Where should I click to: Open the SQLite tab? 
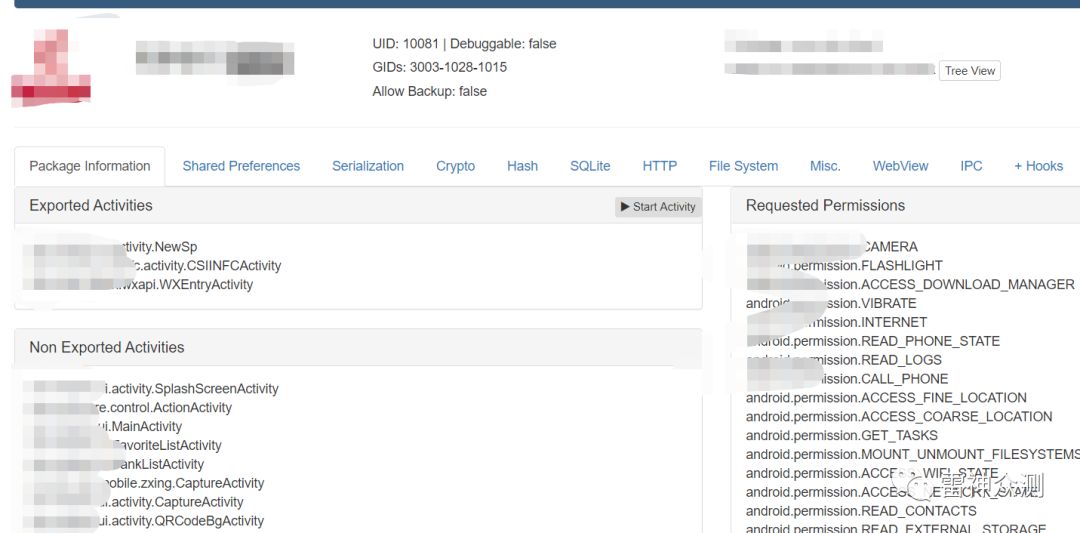[x=590, y=166]
